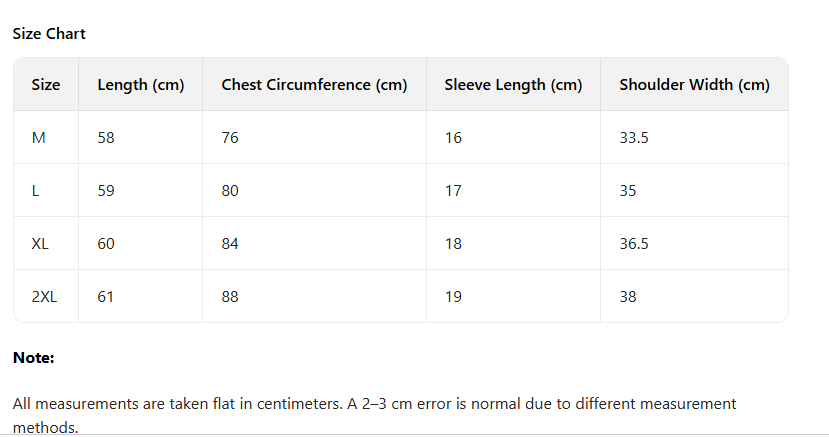Click the Sleeve Length (cm) header

pos(513,85)
